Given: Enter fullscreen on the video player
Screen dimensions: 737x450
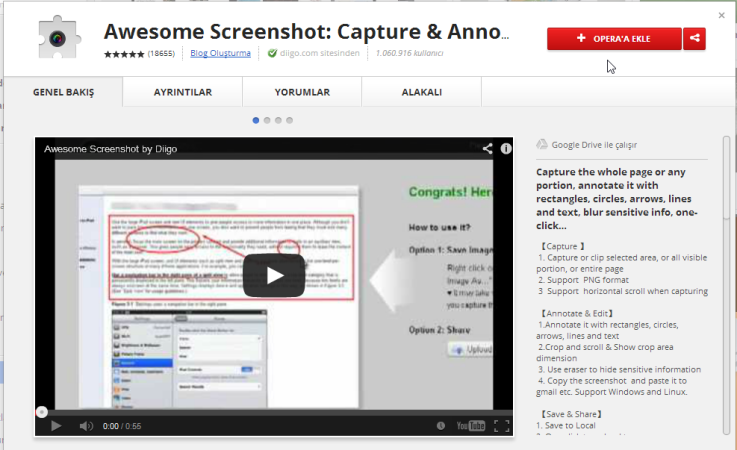Looking at the screenshot, I should click(x=502, y=426).
